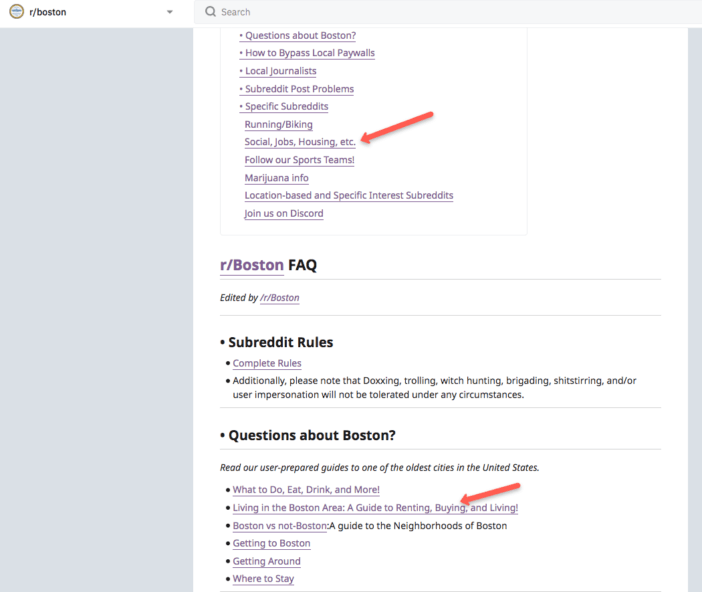Click 'Read our user-prepared guides' intro text
The width and height of the screenshot is (702, 592).
380,468
